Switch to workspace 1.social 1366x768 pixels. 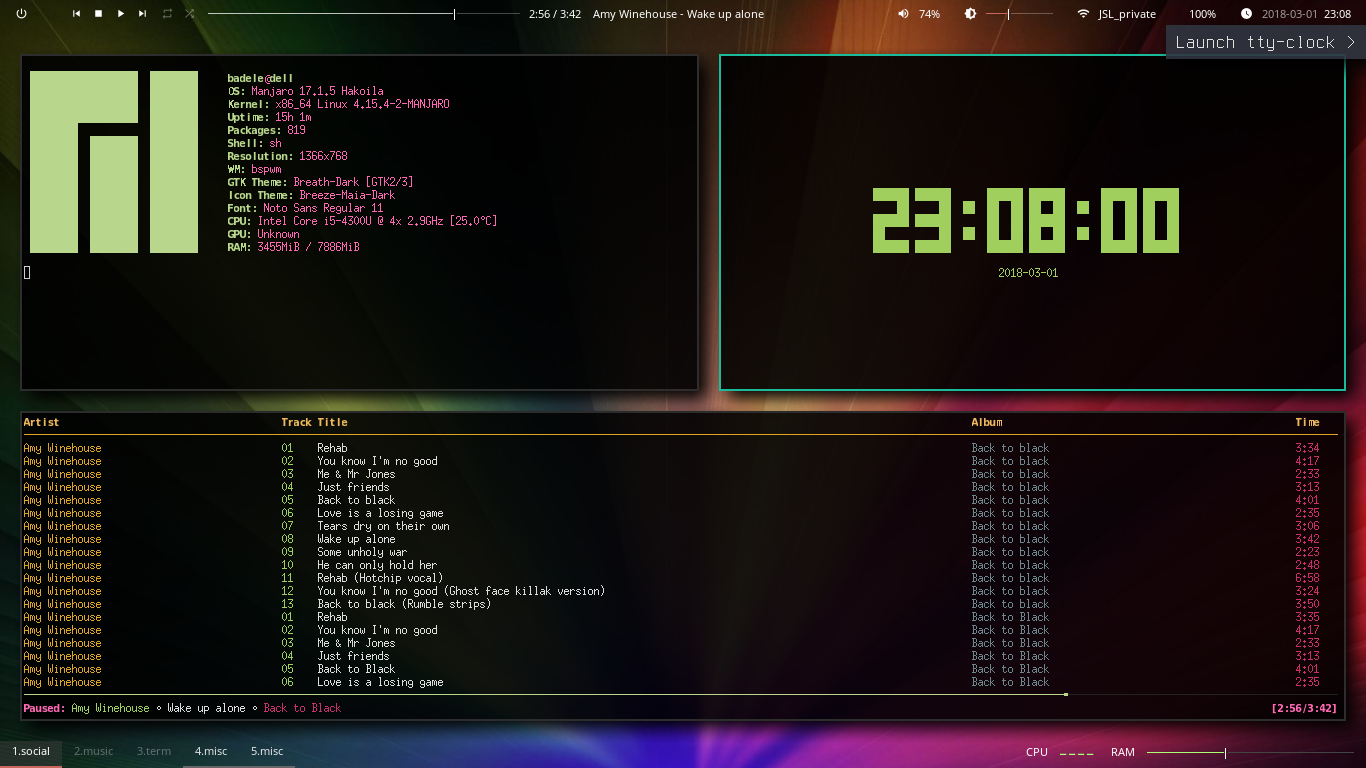coord(31,751)
